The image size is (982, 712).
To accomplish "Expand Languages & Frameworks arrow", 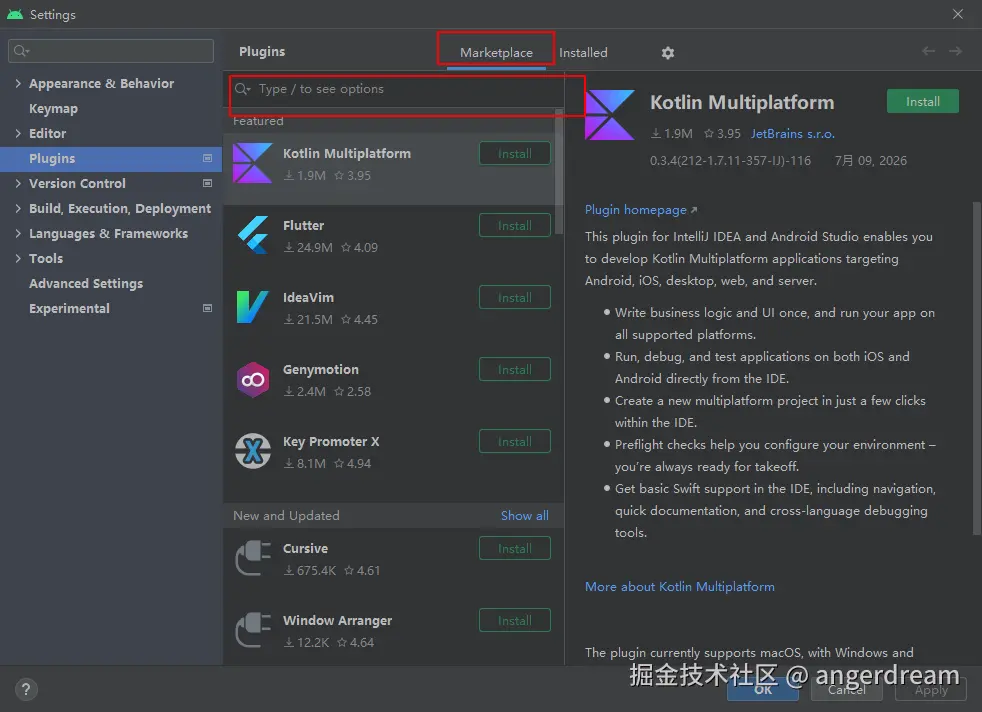I will coord(18,234).
